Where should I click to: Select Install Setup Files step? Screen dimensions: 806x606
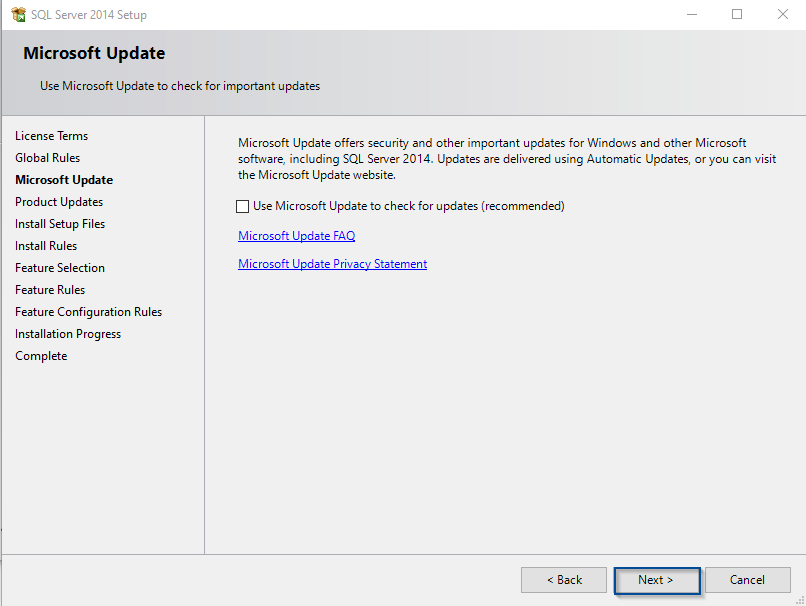60,224
